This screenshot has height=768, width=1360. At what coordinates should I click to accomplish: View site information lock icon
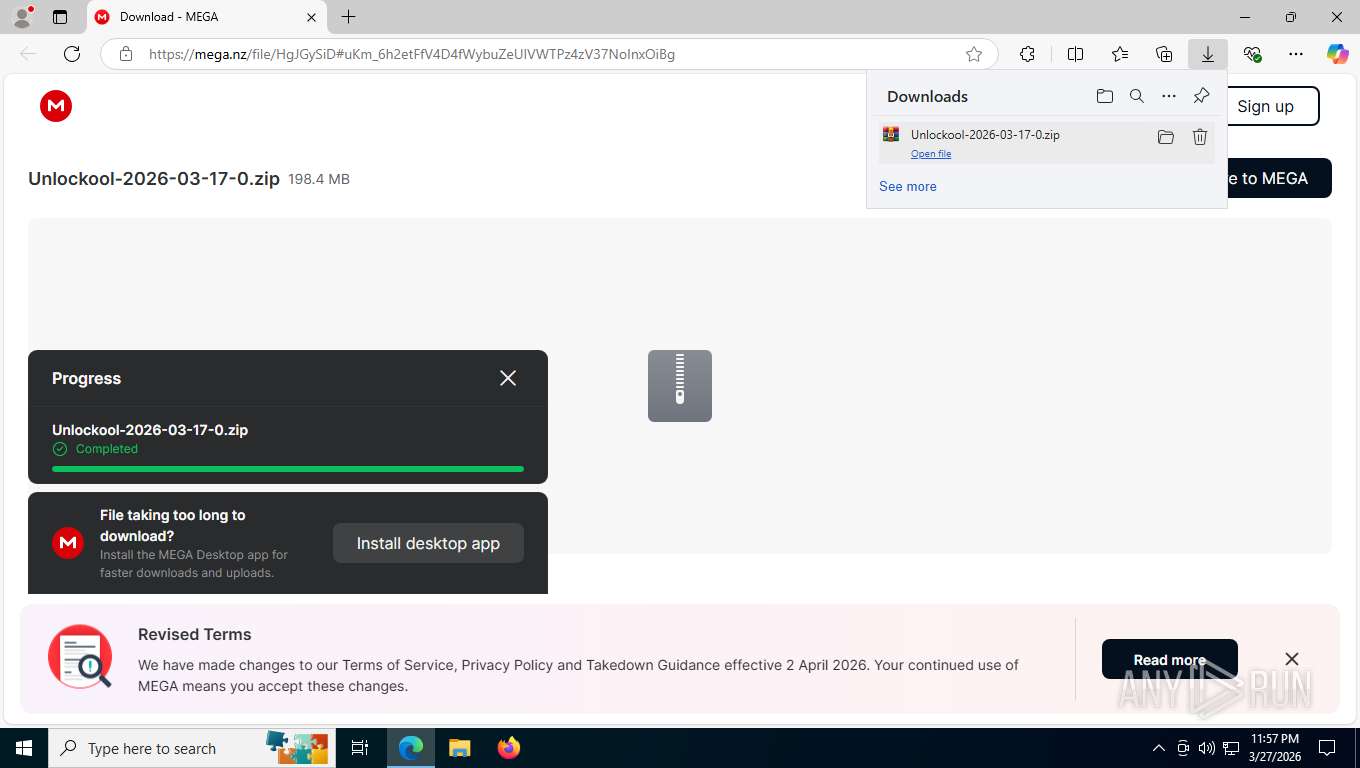click(x=126, y=54)
